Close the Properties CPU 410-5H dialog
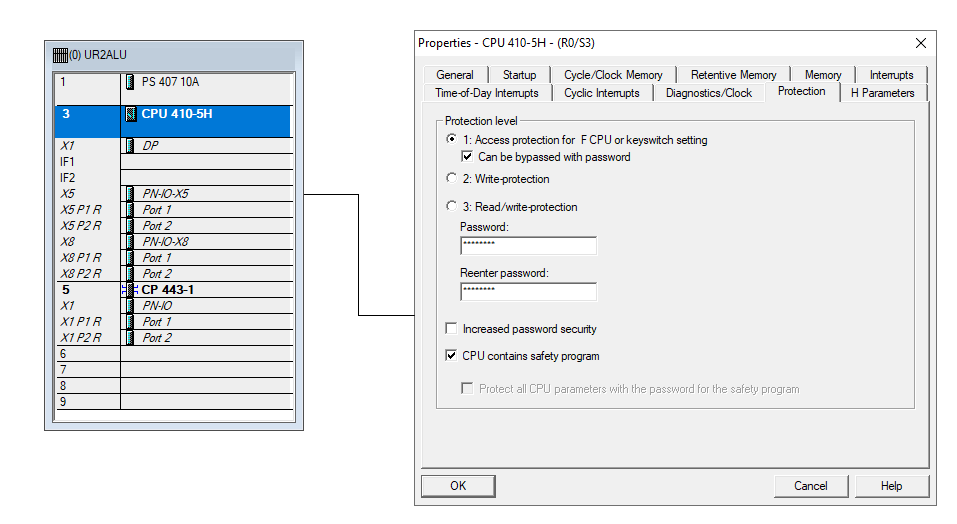 pos(920,43)
